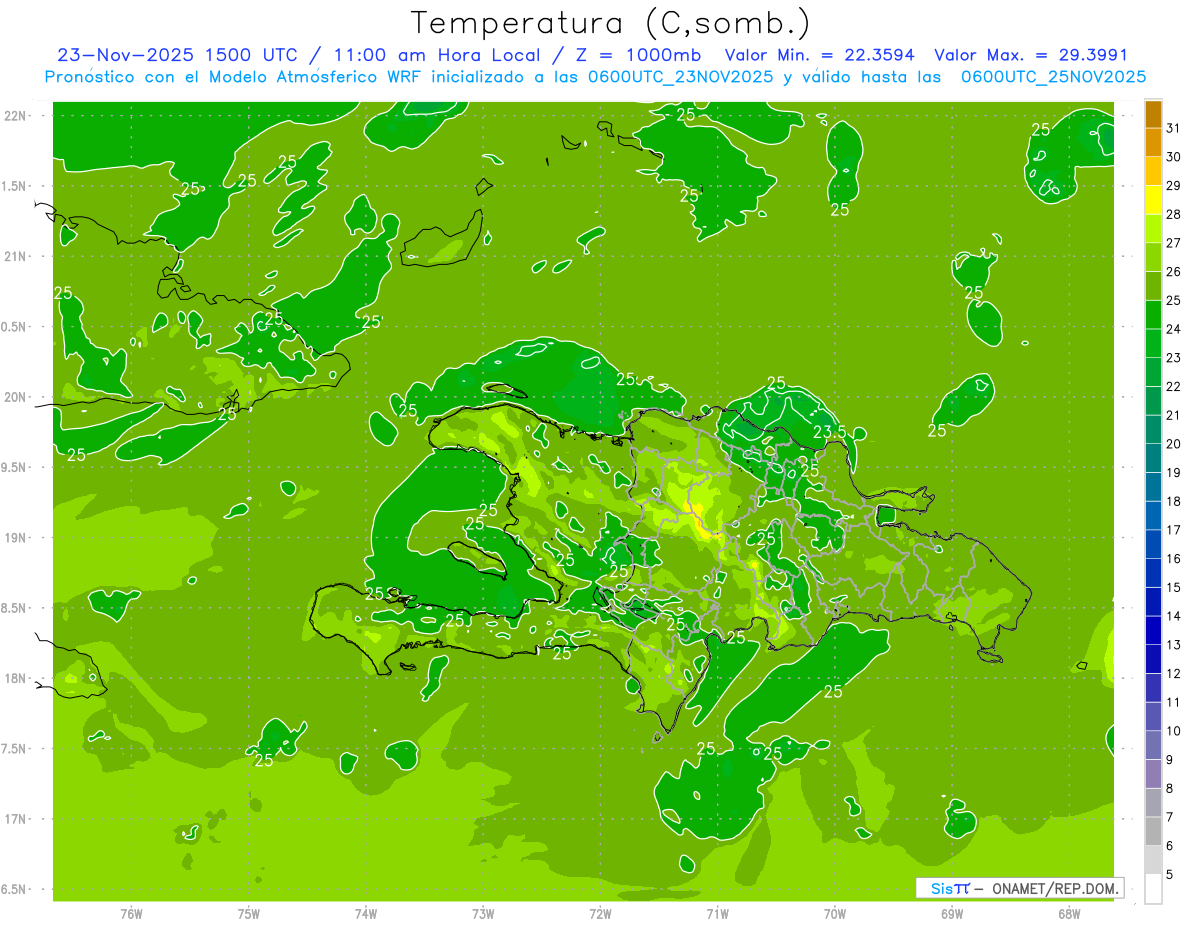Click the 70W longitude axis label

pyautogui.click(x=835, y=913)
